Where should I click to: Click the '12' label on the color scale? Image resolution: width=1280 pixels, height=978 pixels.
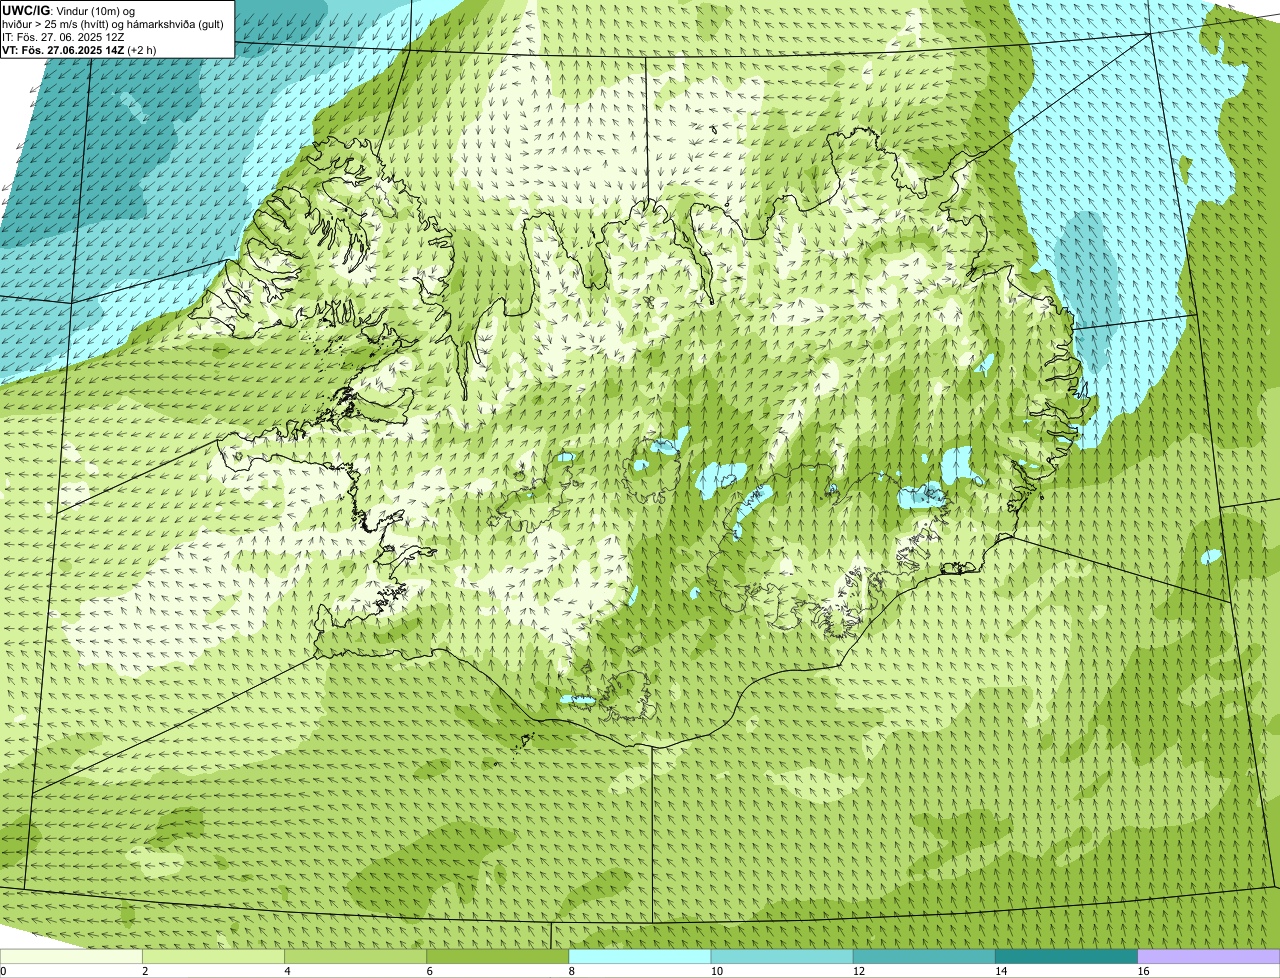coord(858,971)
